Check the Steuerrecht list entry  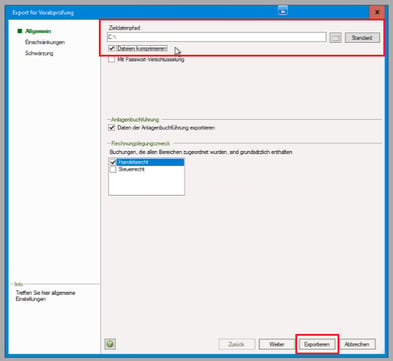(113, 170)
